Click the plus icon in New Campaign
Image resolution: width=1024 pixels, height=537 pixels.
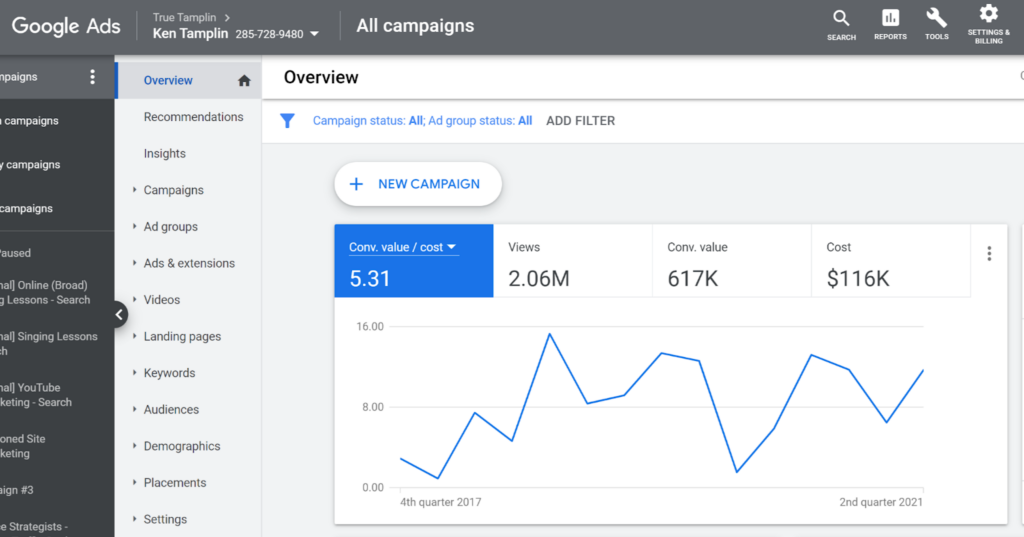356,184
